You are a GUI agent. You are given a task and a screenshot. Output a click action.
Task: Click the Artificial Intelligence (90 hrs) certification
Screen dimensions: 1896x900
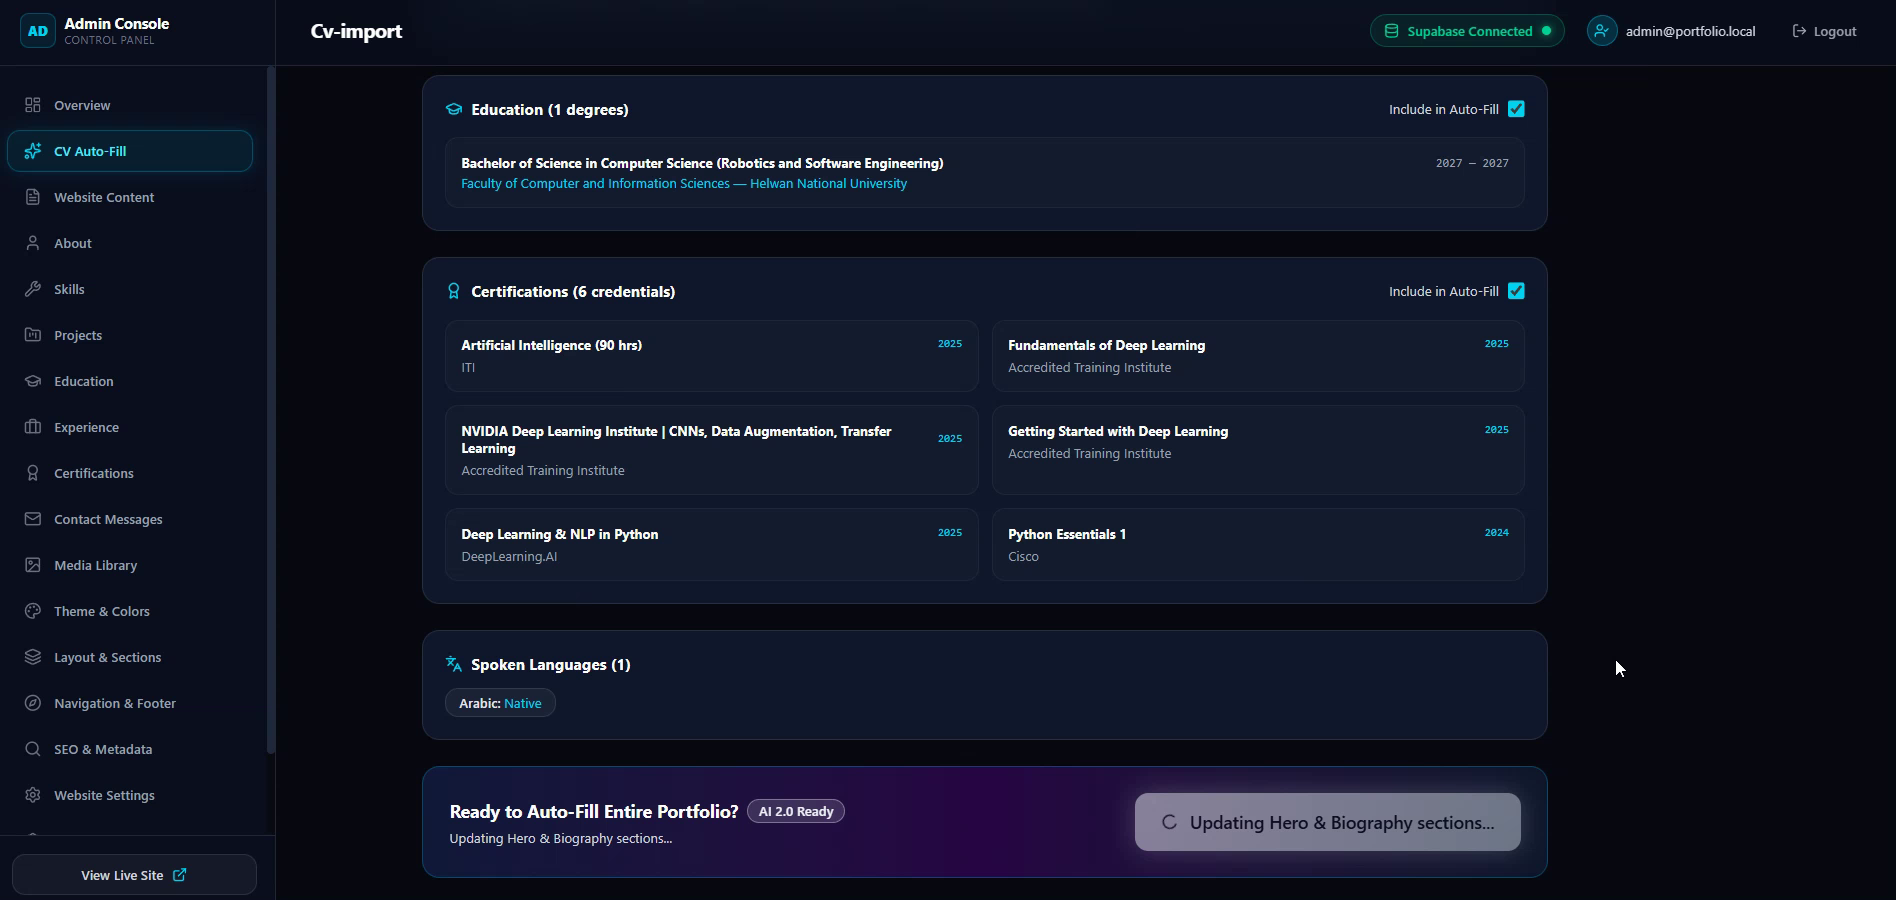pyautogui.click(x=712, y=356)
